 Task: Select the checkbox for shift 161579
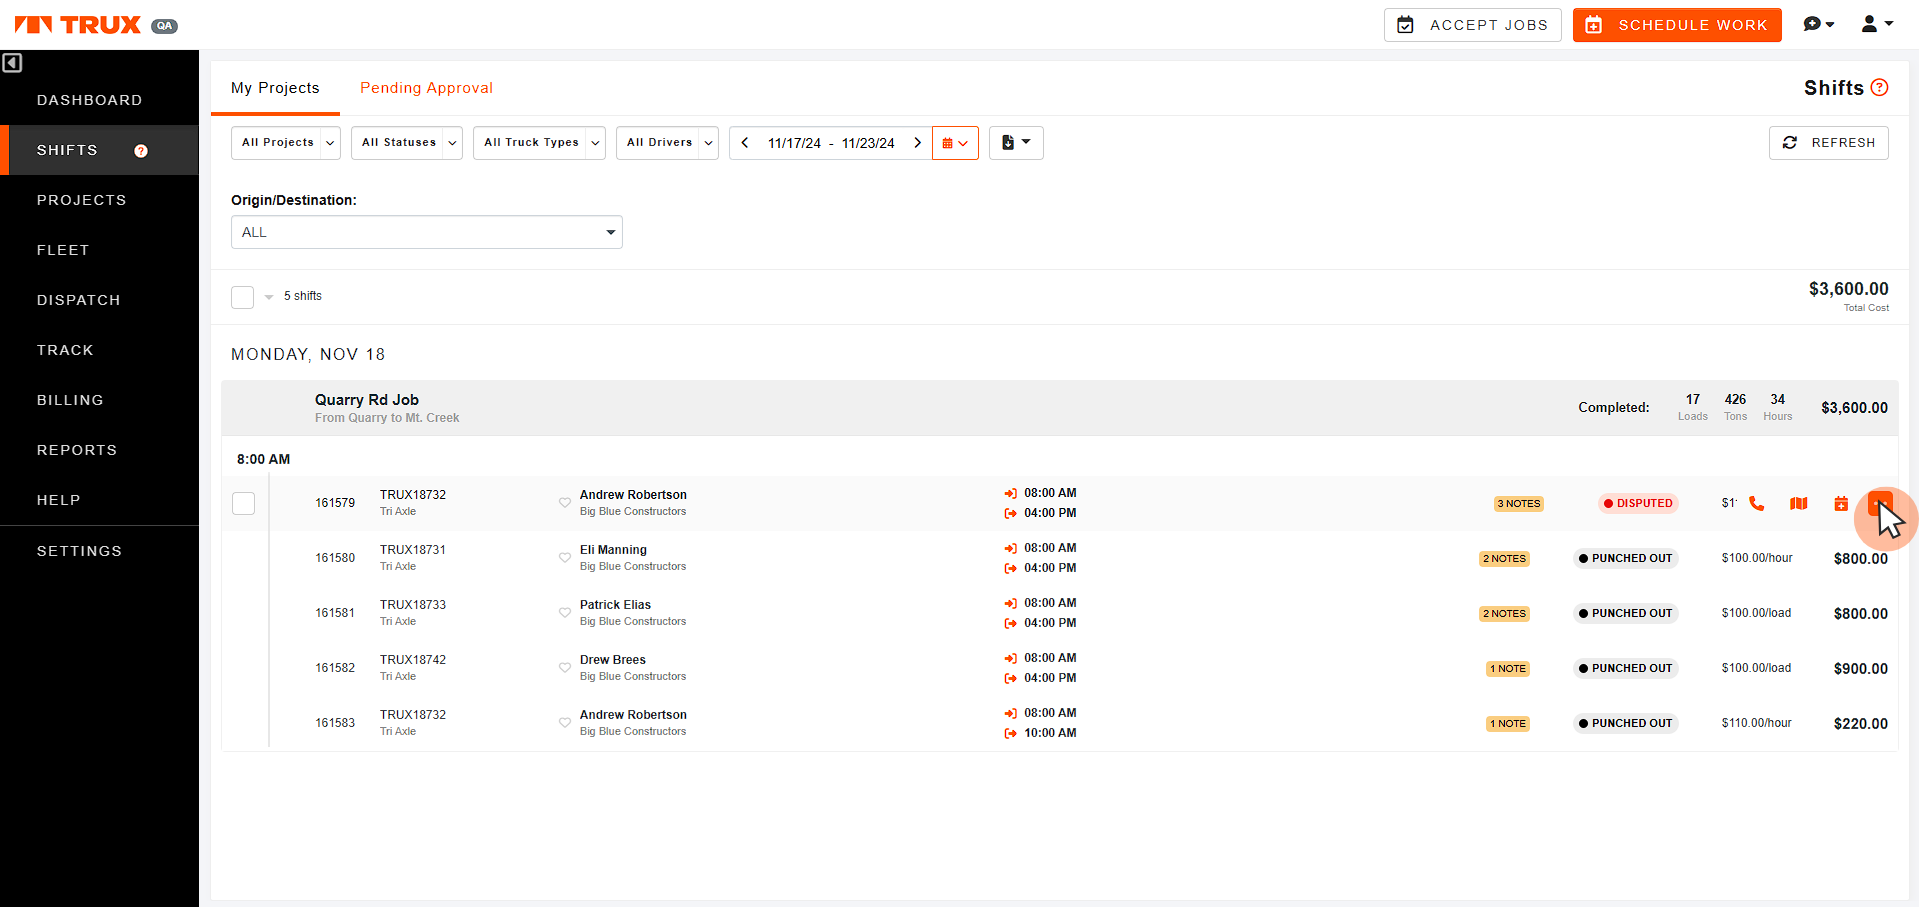pyautogui.click(x=243, y=503)
